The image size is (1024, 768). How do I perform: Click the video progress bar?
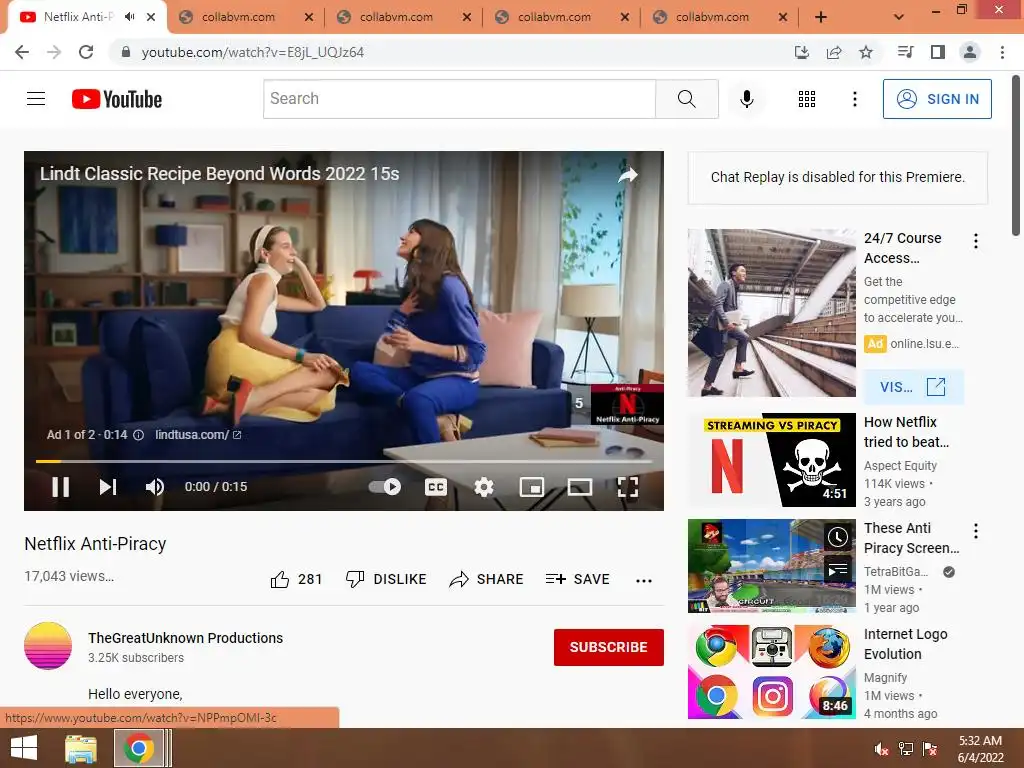pyautogui.click(x=344, y=461)
